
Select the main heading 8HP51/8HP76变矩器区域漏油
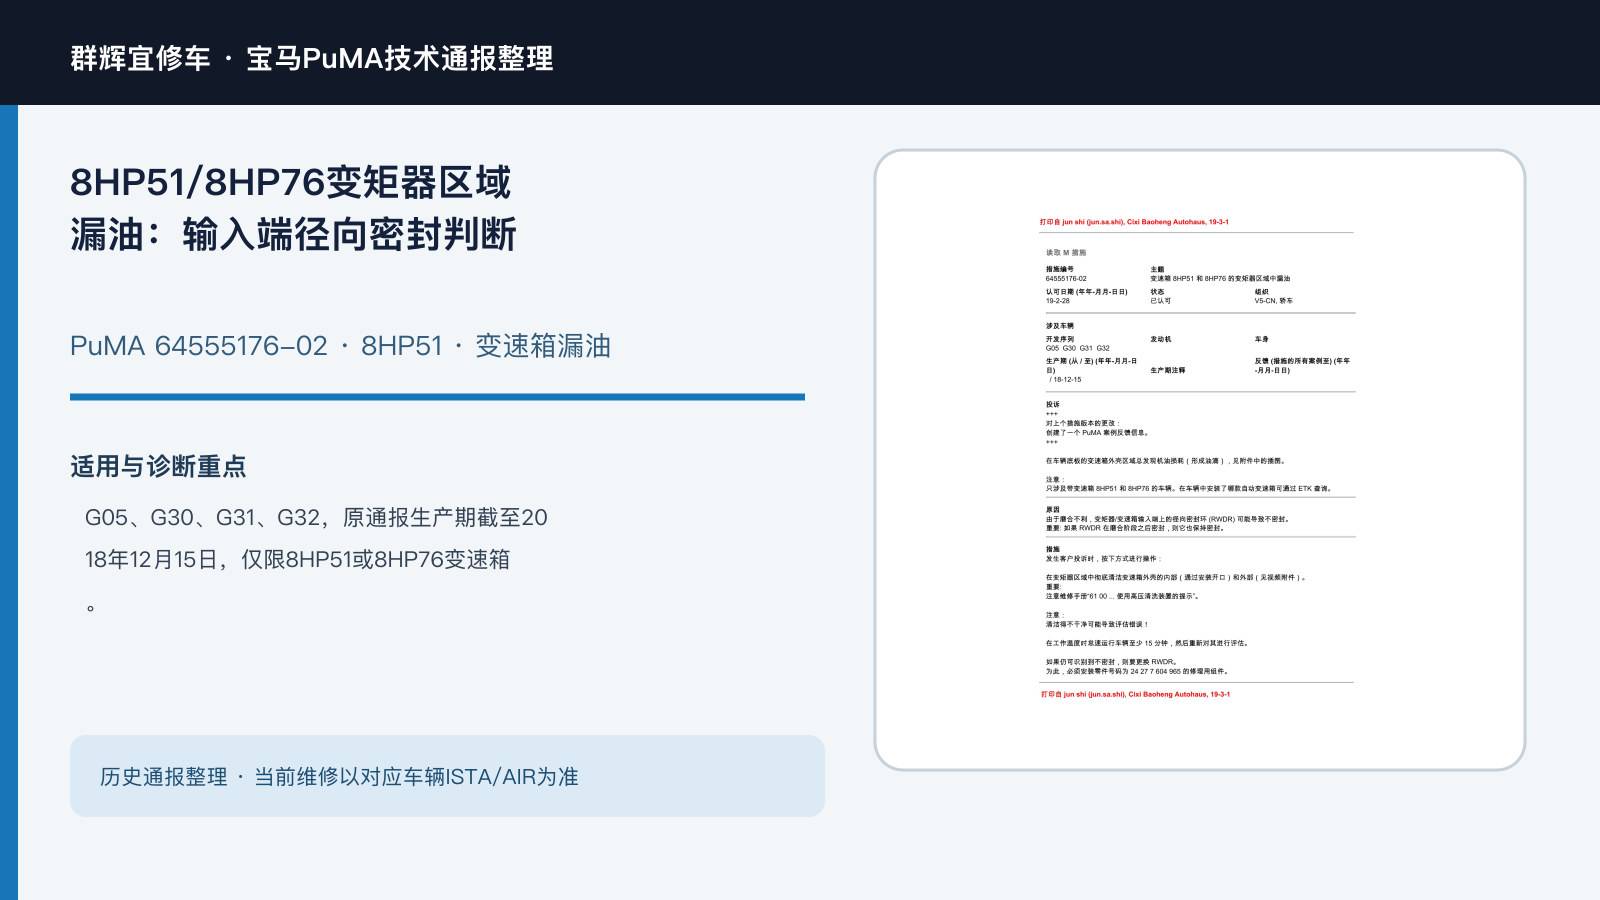pos(292,209)
